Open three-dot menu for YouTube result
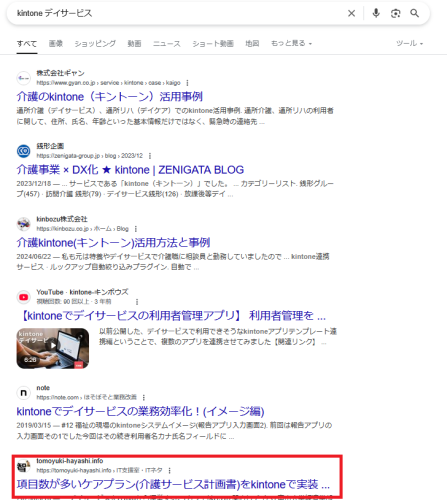This screenshot has width=447, height=500. pos(137,302)
